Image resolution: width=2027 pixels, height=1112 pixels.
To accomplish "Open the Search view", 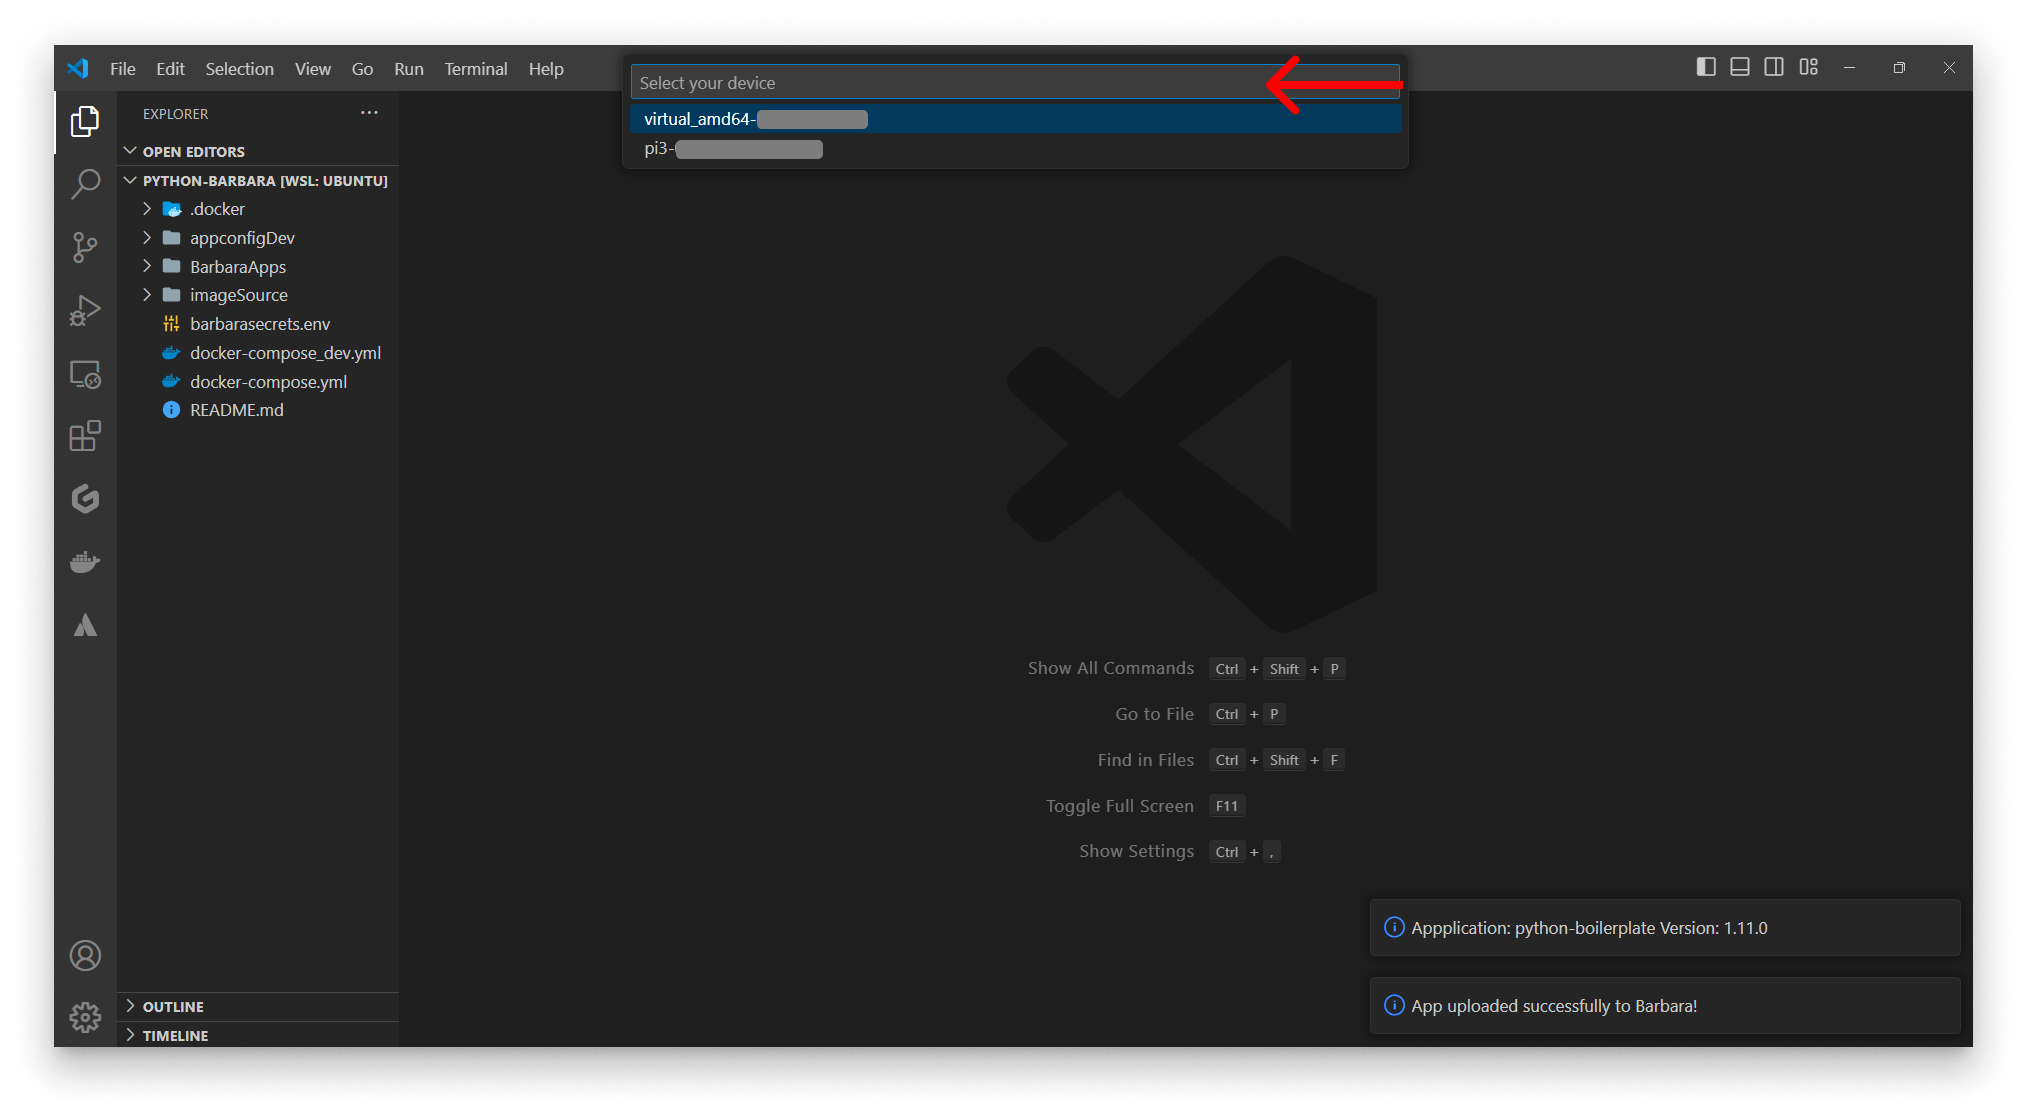I will tap(86, 185).
